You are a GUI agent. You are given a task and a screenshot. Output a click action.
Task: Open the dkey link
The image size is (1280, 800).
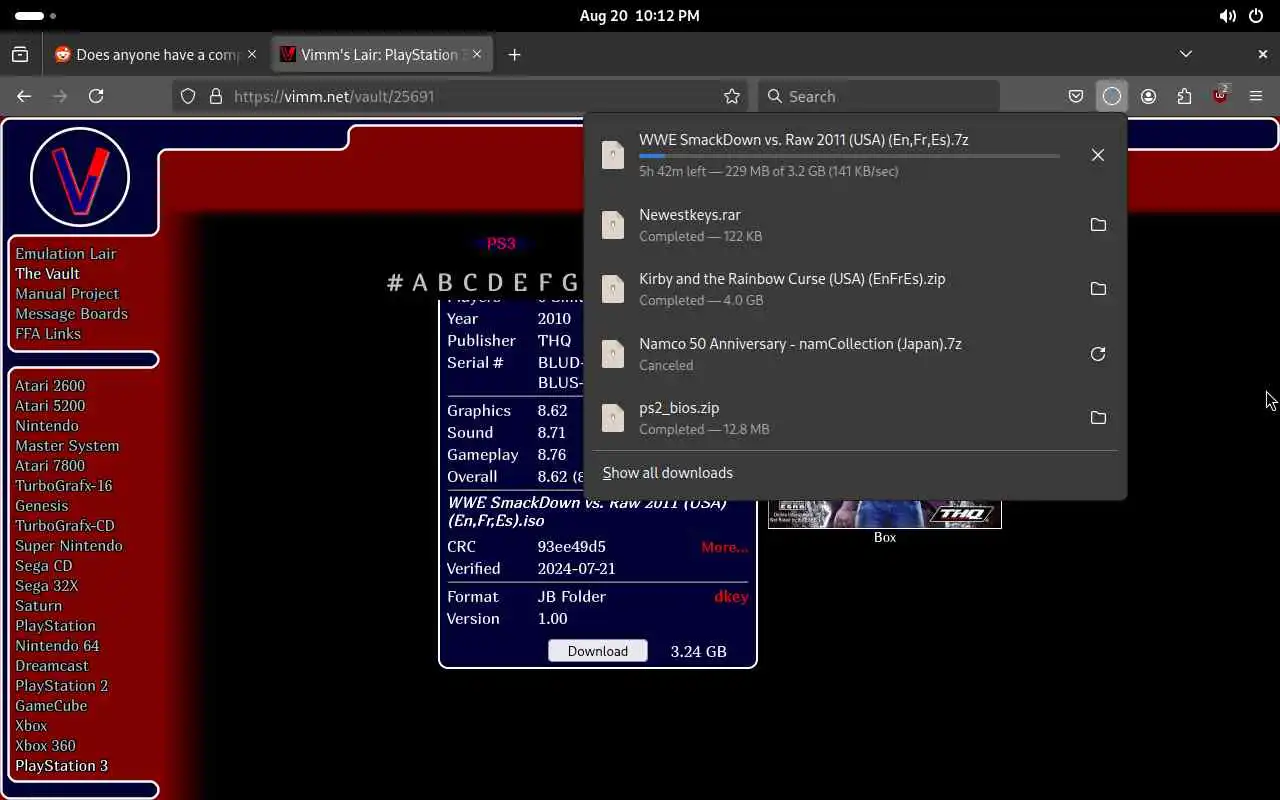pyautogui.click(x=731, y=596)
